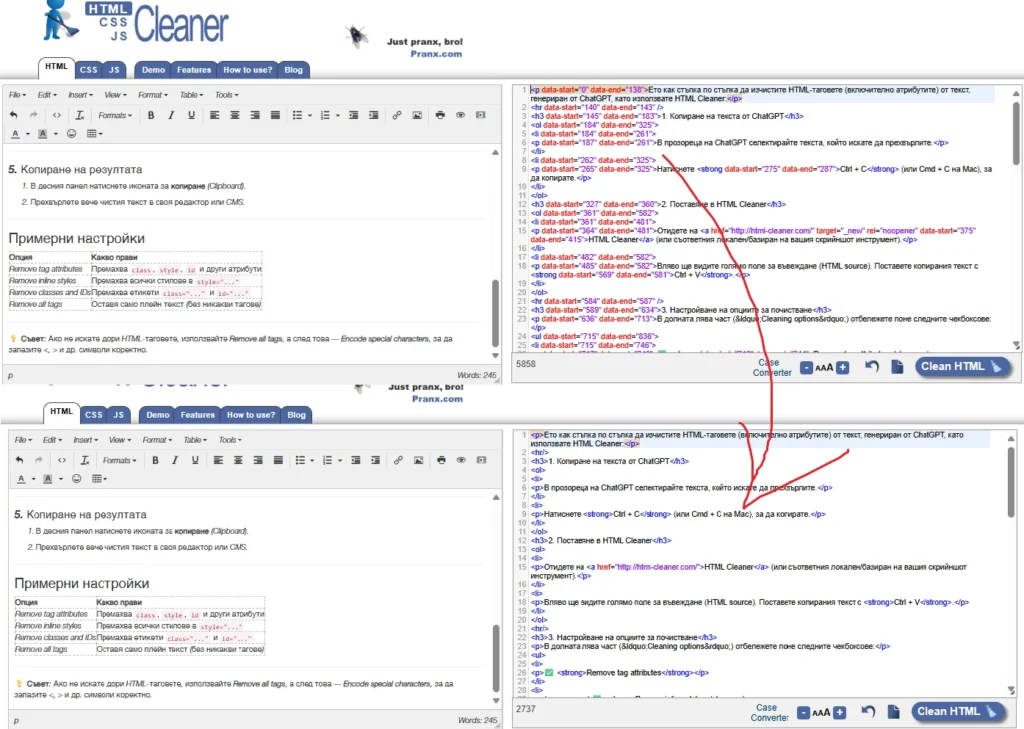Copy cleaned code icon in upper source panel
Screen dimensions: 1024x729
pos(897,367)
